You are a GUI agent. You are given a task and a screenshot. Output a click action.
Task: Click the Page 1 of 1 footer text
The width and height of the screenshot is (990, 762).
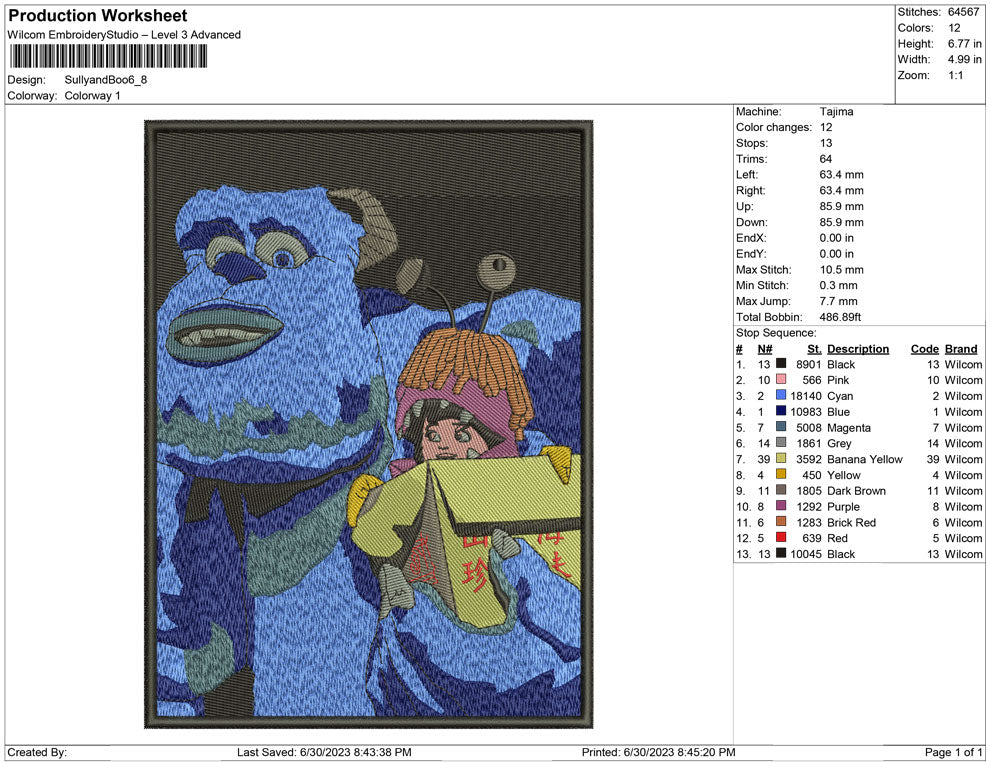(x=953, y=752)
